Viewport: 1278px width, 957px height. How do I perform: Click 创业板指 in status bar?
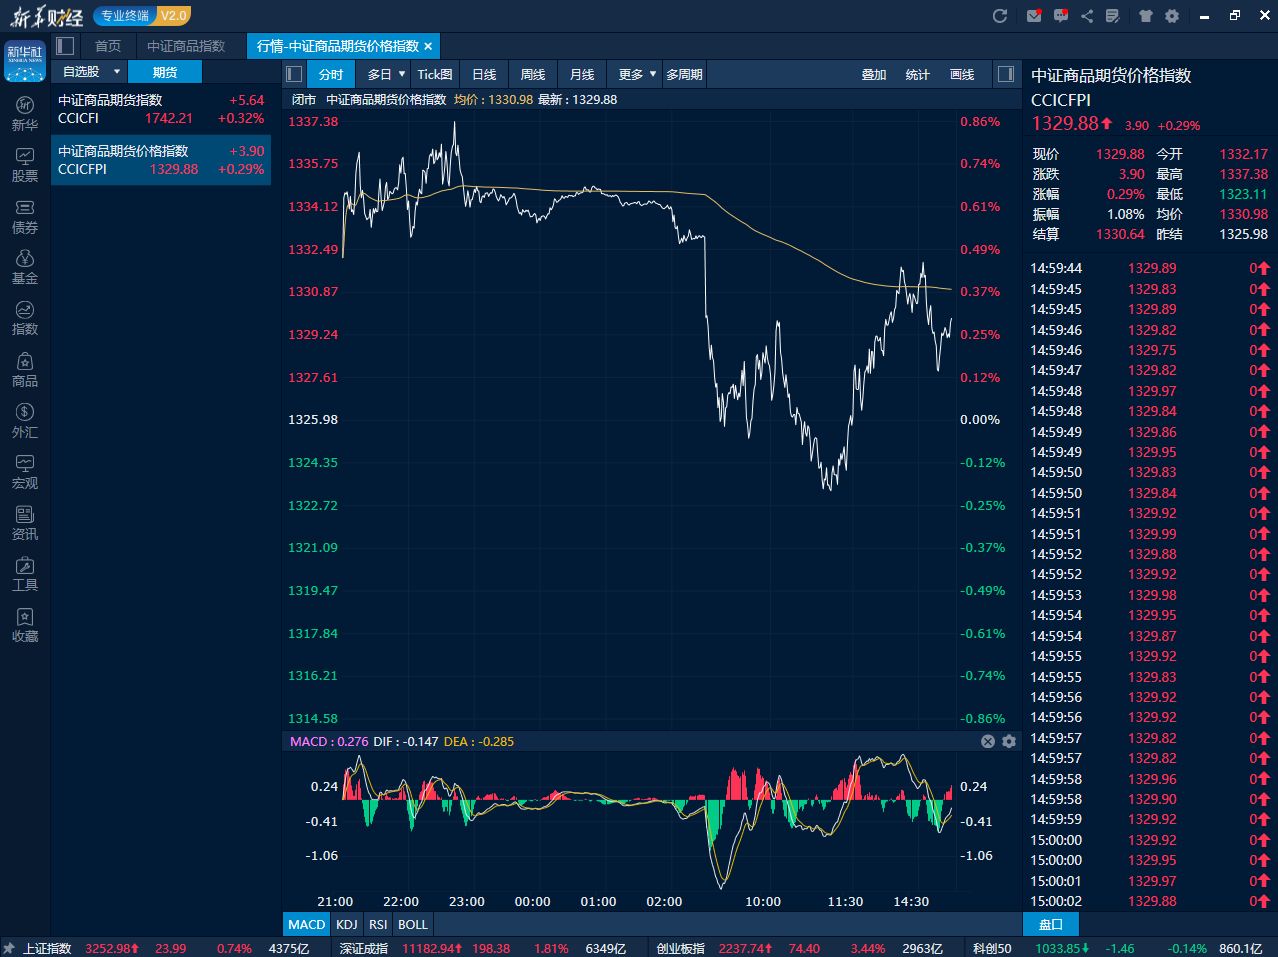click(x=681, y=948)
